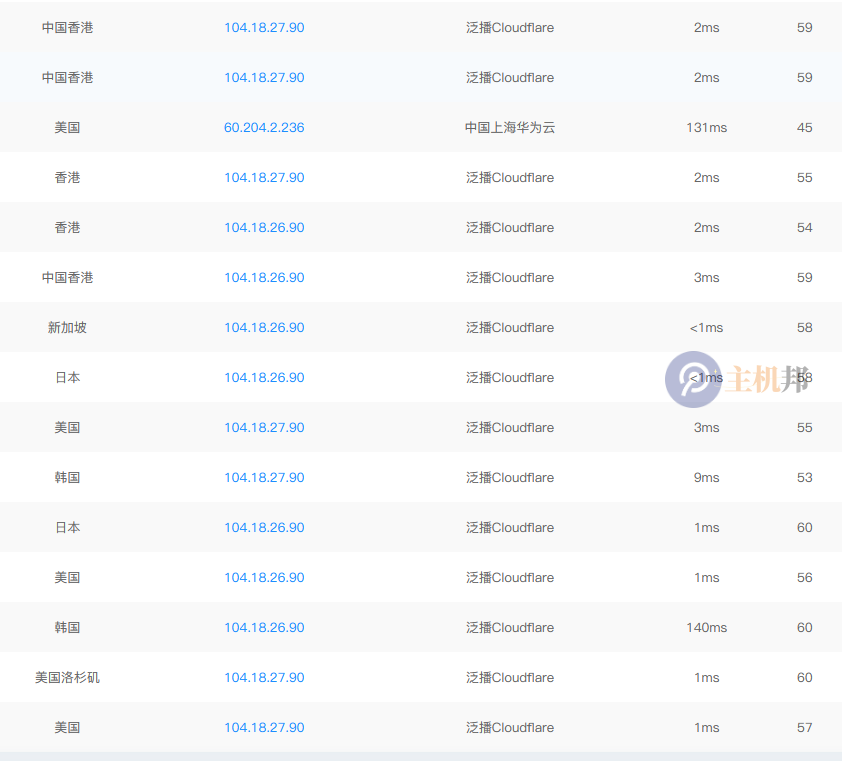842x761 pixels.
Task: Open the IP link in the 中国香港 3ms row
Action: (264, 278)
